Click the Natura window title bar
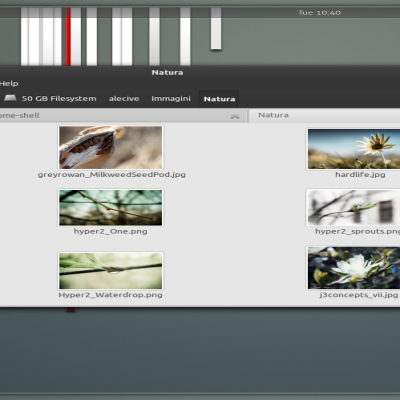This screenshot has height=400, width=400. coord(200,72)
